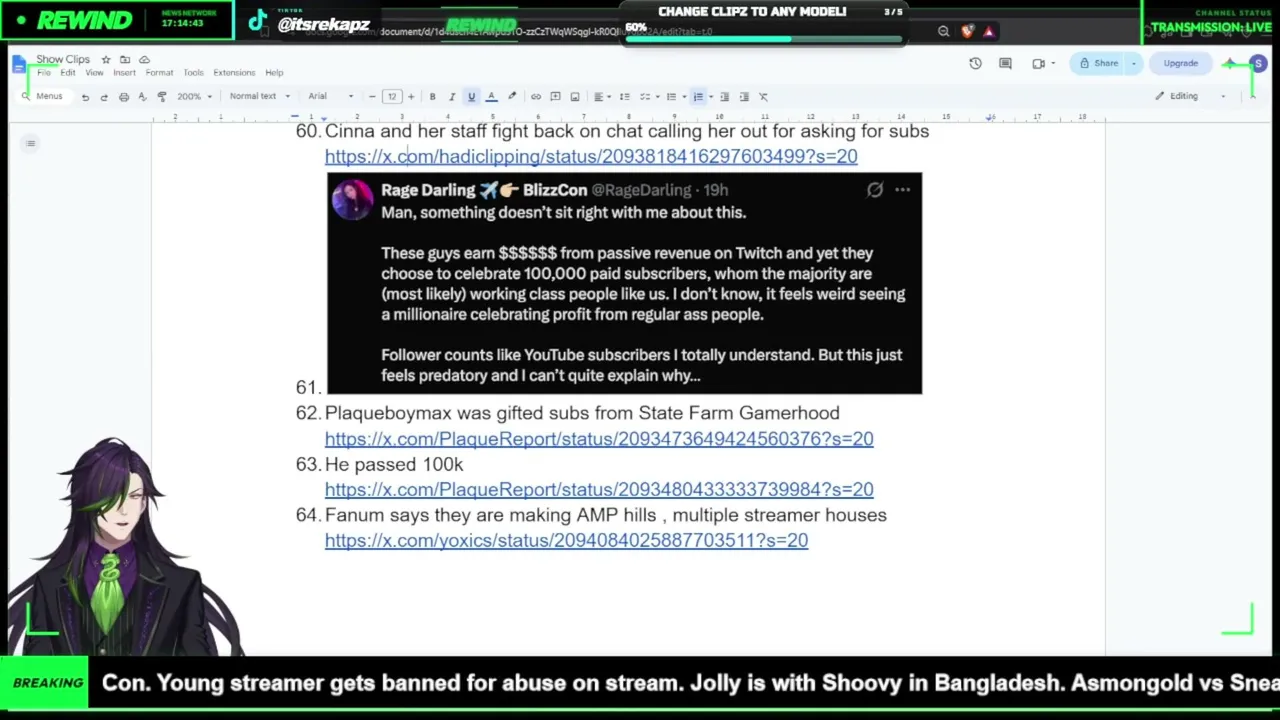Open the Extensions menu
Viewport: 1280px width, 720px height.
(x=234, y=73)
